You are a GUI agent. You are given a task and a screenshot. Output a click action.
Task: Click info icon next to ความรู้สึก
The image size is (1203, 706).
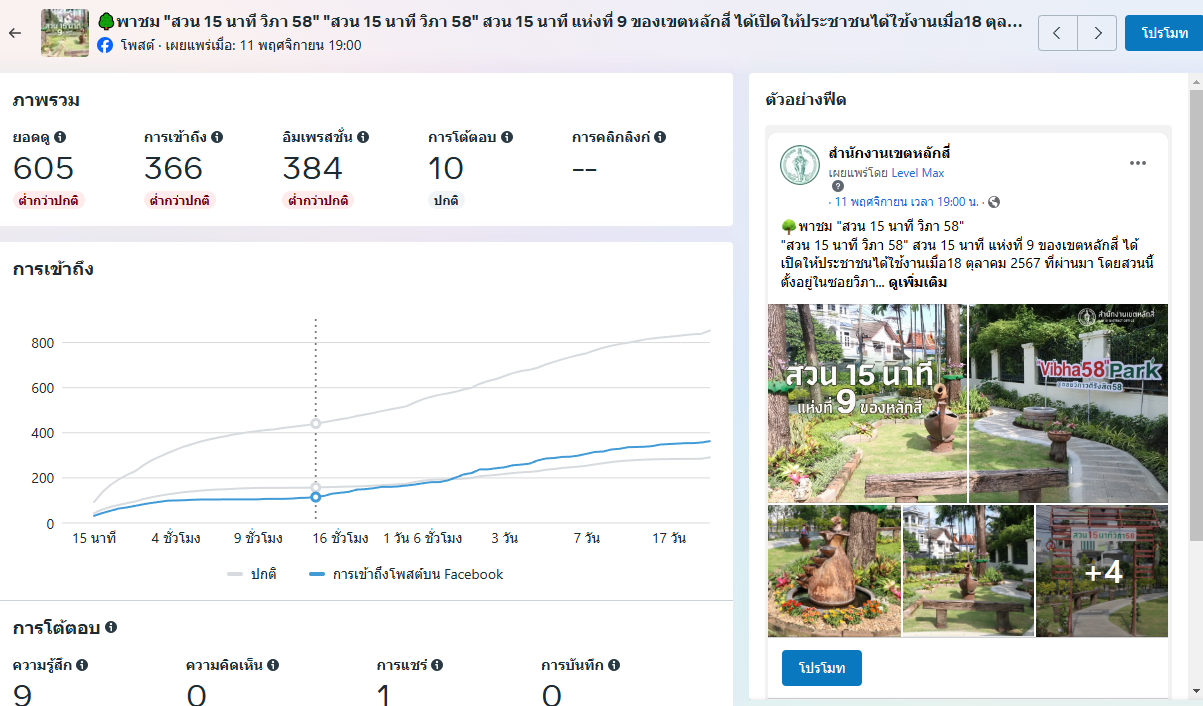pos(82,664)
